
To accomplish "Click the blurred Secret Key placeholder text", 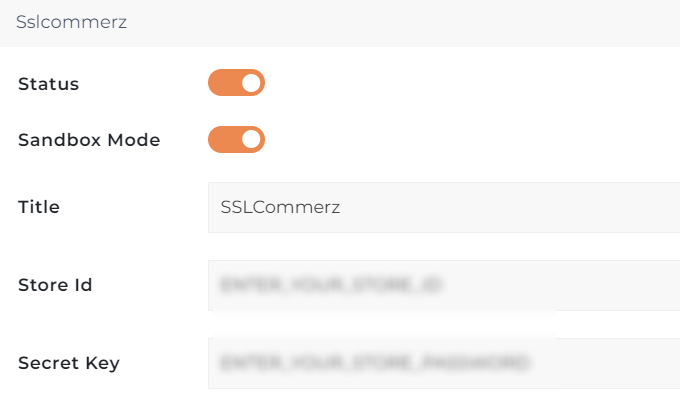I will point(374,363).
